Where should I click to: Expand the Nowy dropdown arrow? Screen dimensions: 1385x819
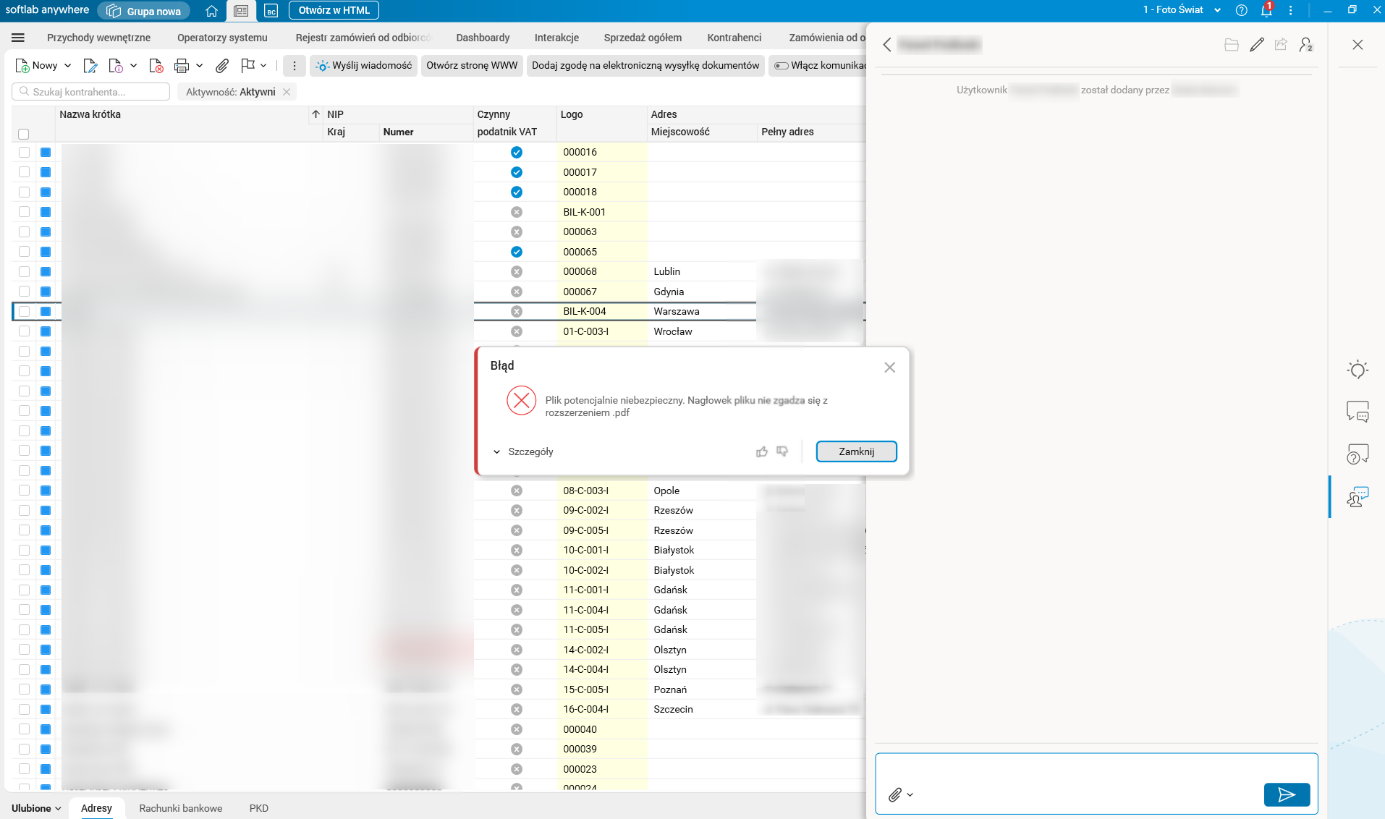68,66
